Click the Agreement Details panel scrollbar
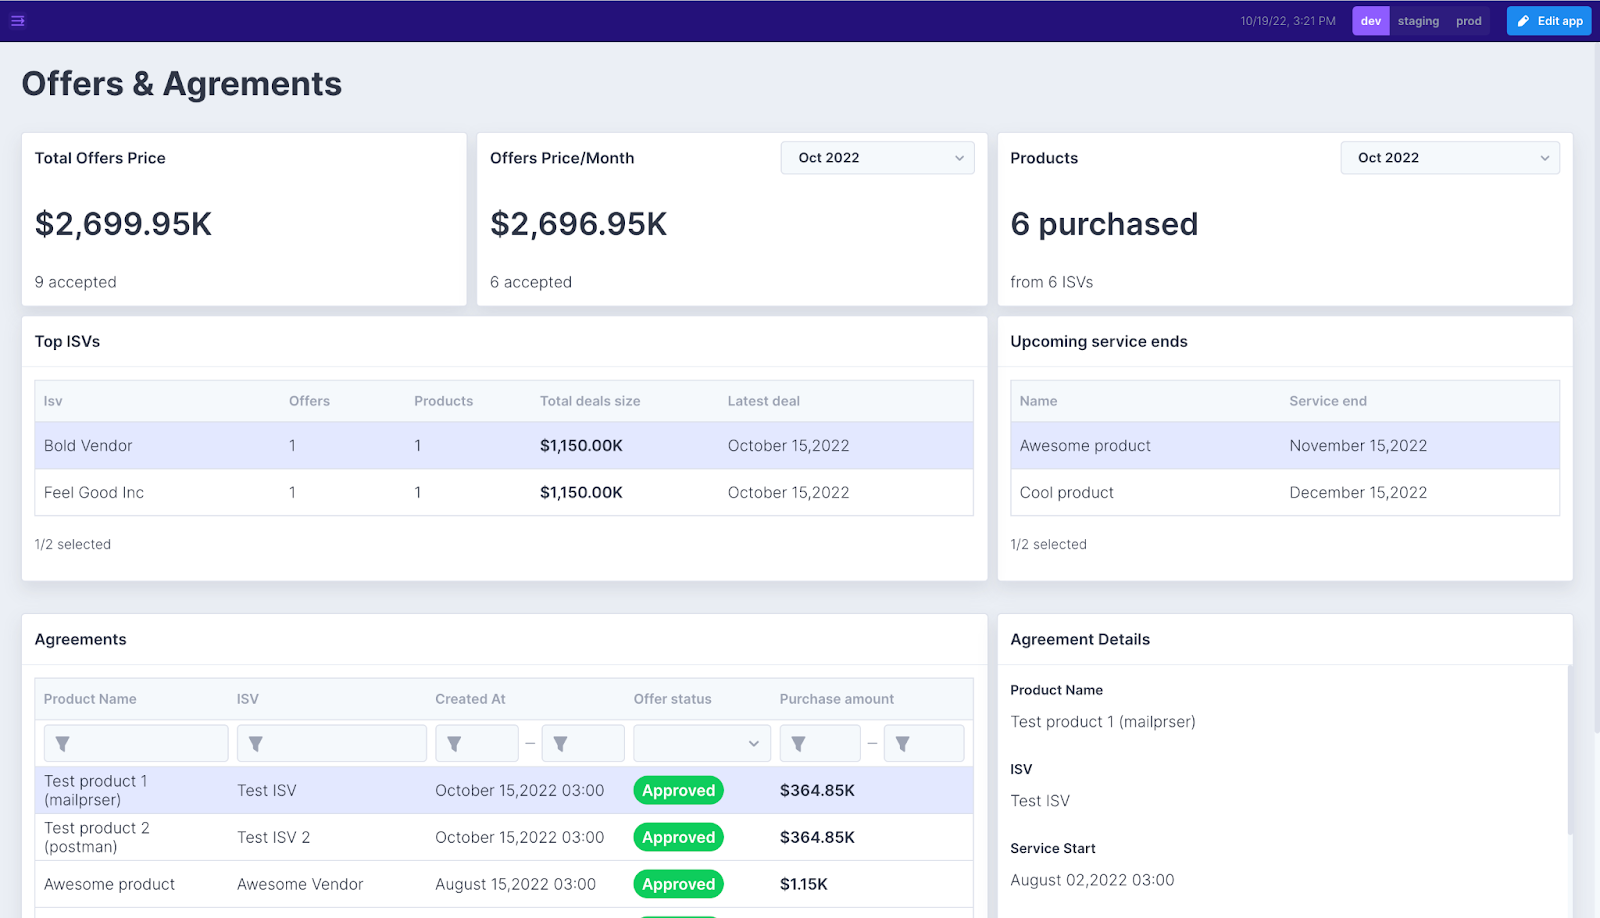The height and width of the screenshot is (918, 1600). point(1569,750)
